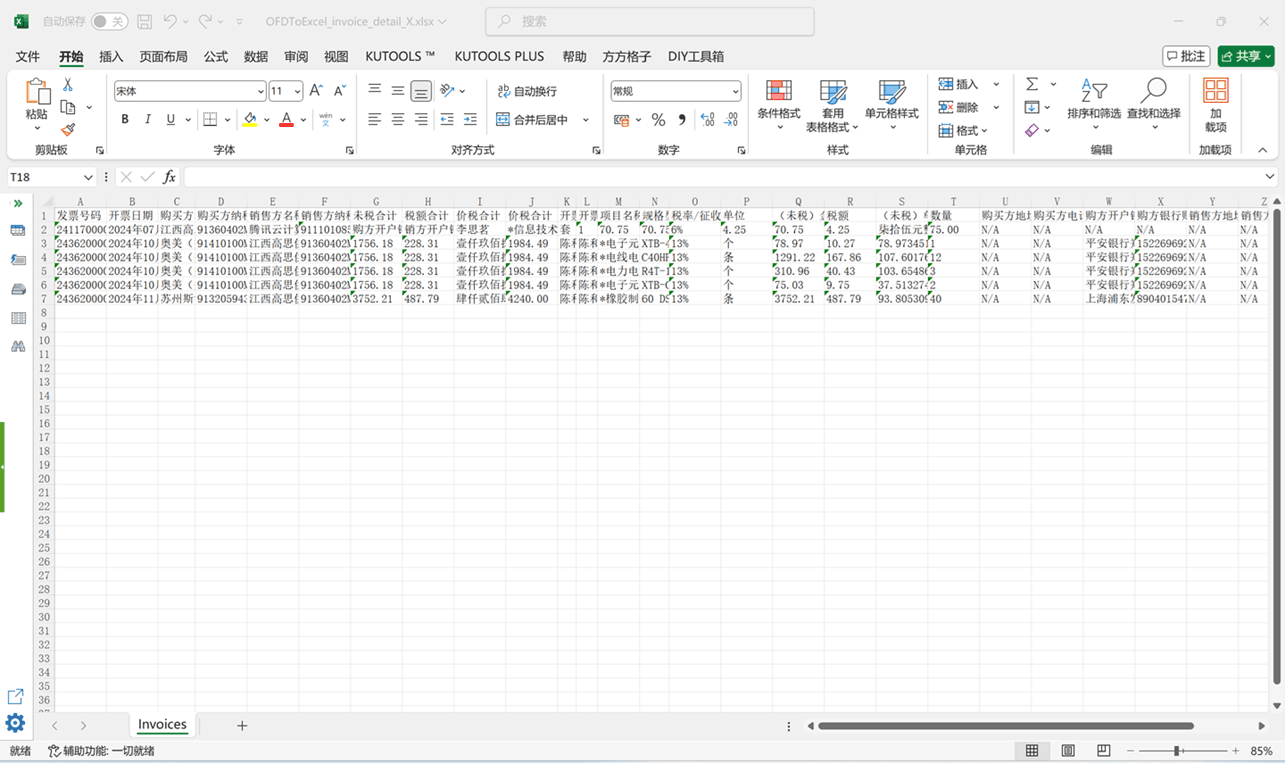This screenshot has height=763, width=1285.
Task: Switch to Page Layout view icon
Action: (1068, 751)
